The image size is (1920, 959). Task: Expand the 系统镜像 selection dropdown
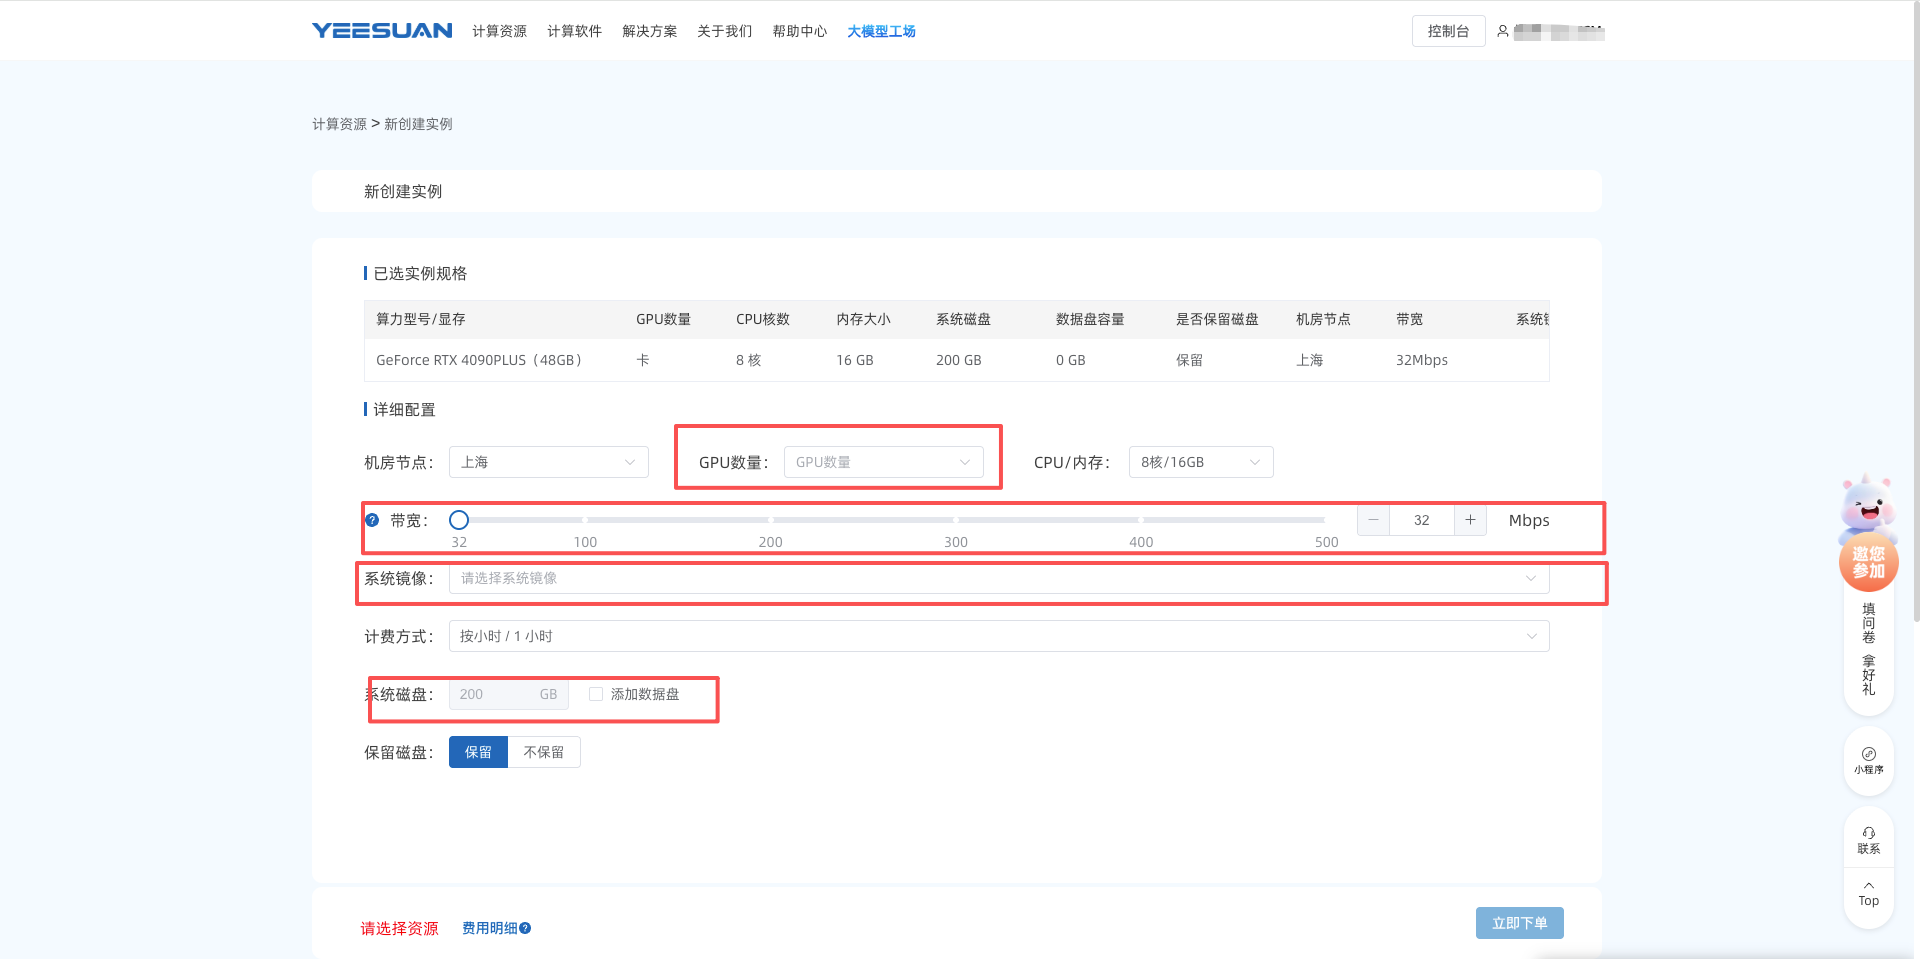[x=998, y=578]
